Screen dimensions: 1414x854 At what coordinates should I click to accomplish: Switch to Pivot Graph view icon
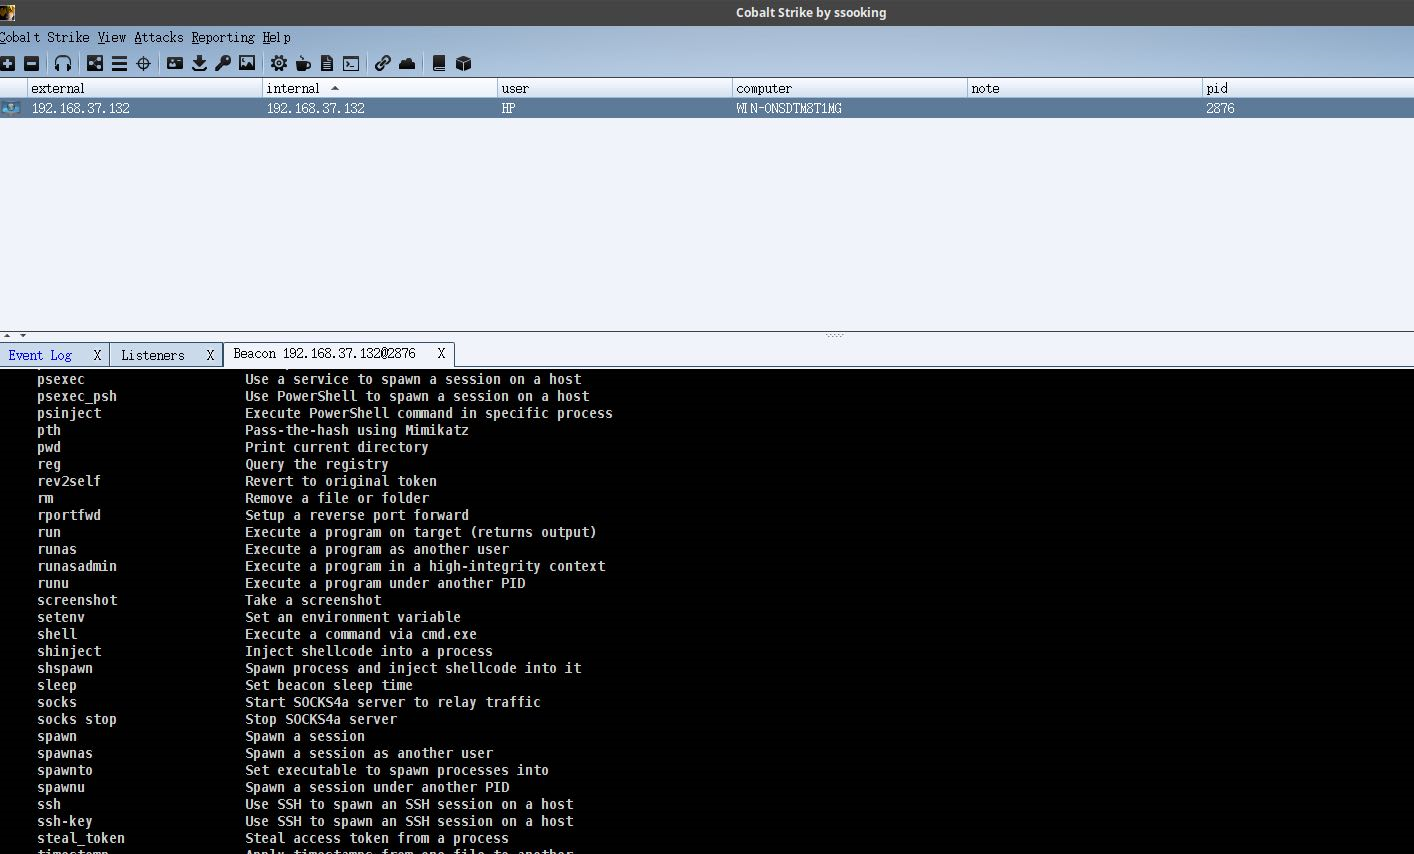point(95,63)
